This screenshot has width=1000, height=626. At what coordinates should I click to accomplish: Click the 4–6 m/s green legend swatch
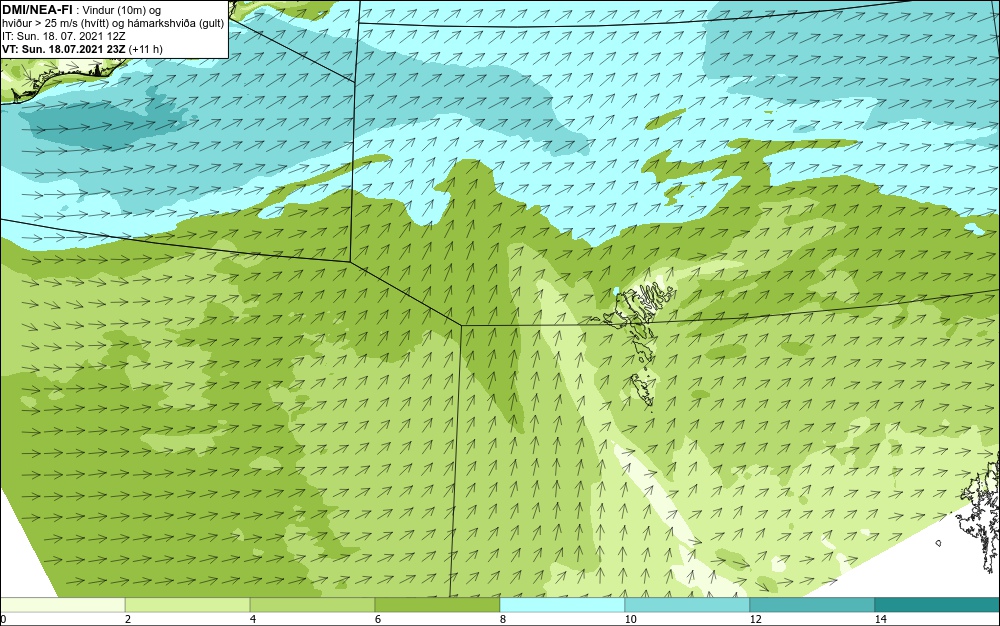pos(312,605)
